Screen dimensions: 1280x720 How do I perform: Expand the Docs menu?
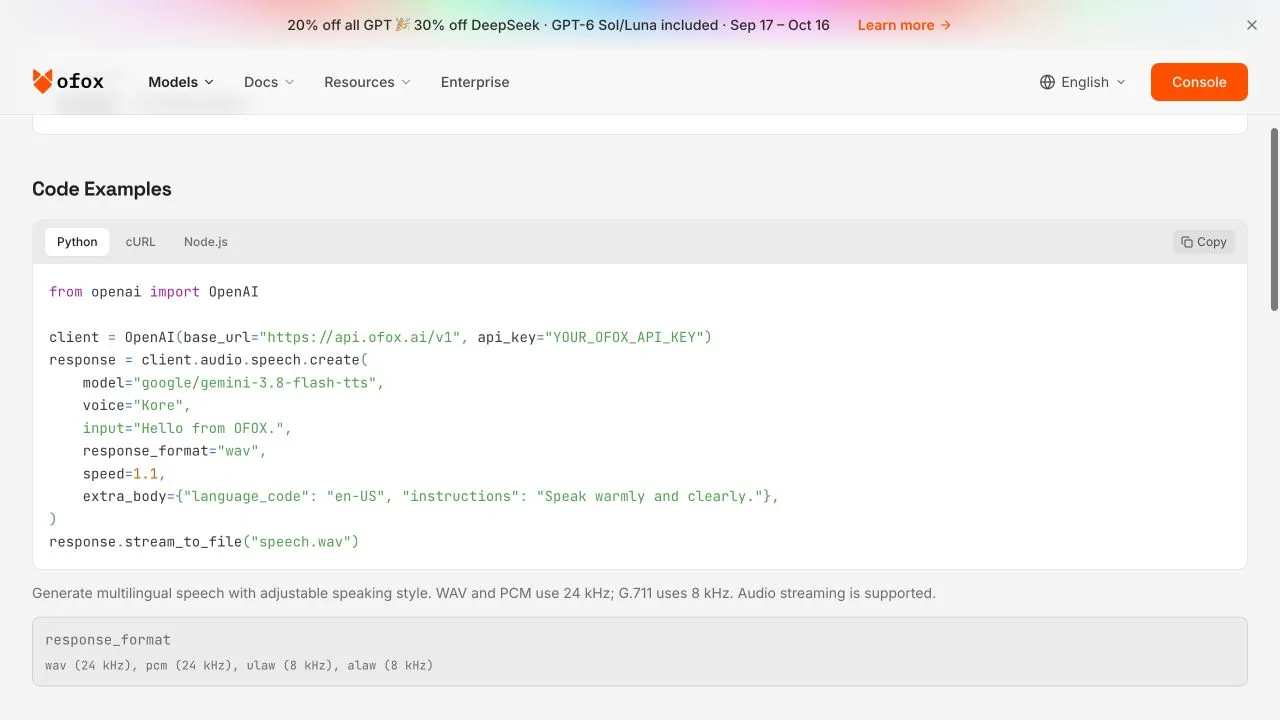269,82
